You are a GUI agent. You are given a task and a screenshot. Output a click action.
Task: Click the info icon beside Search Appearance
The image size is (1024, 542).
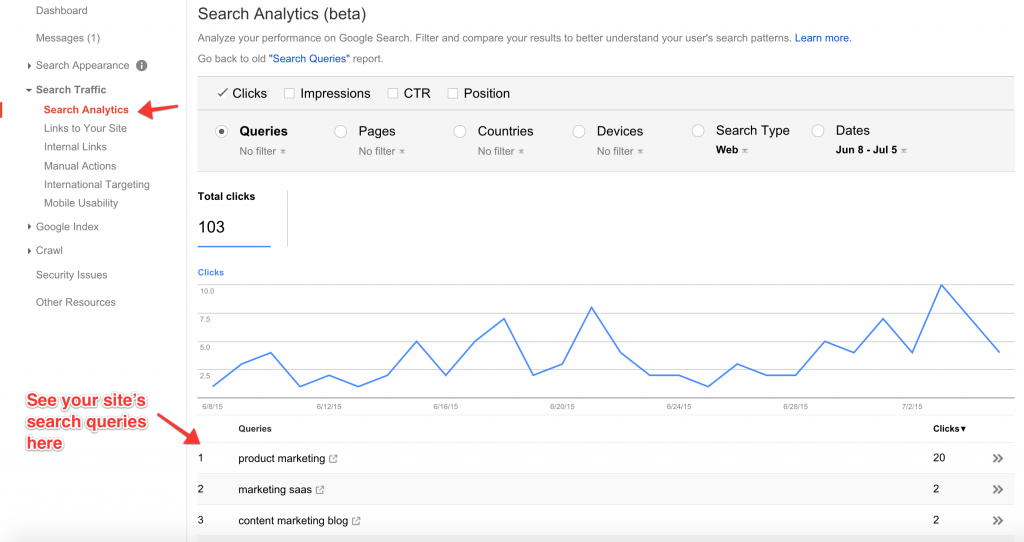click(x=142, y=65)
